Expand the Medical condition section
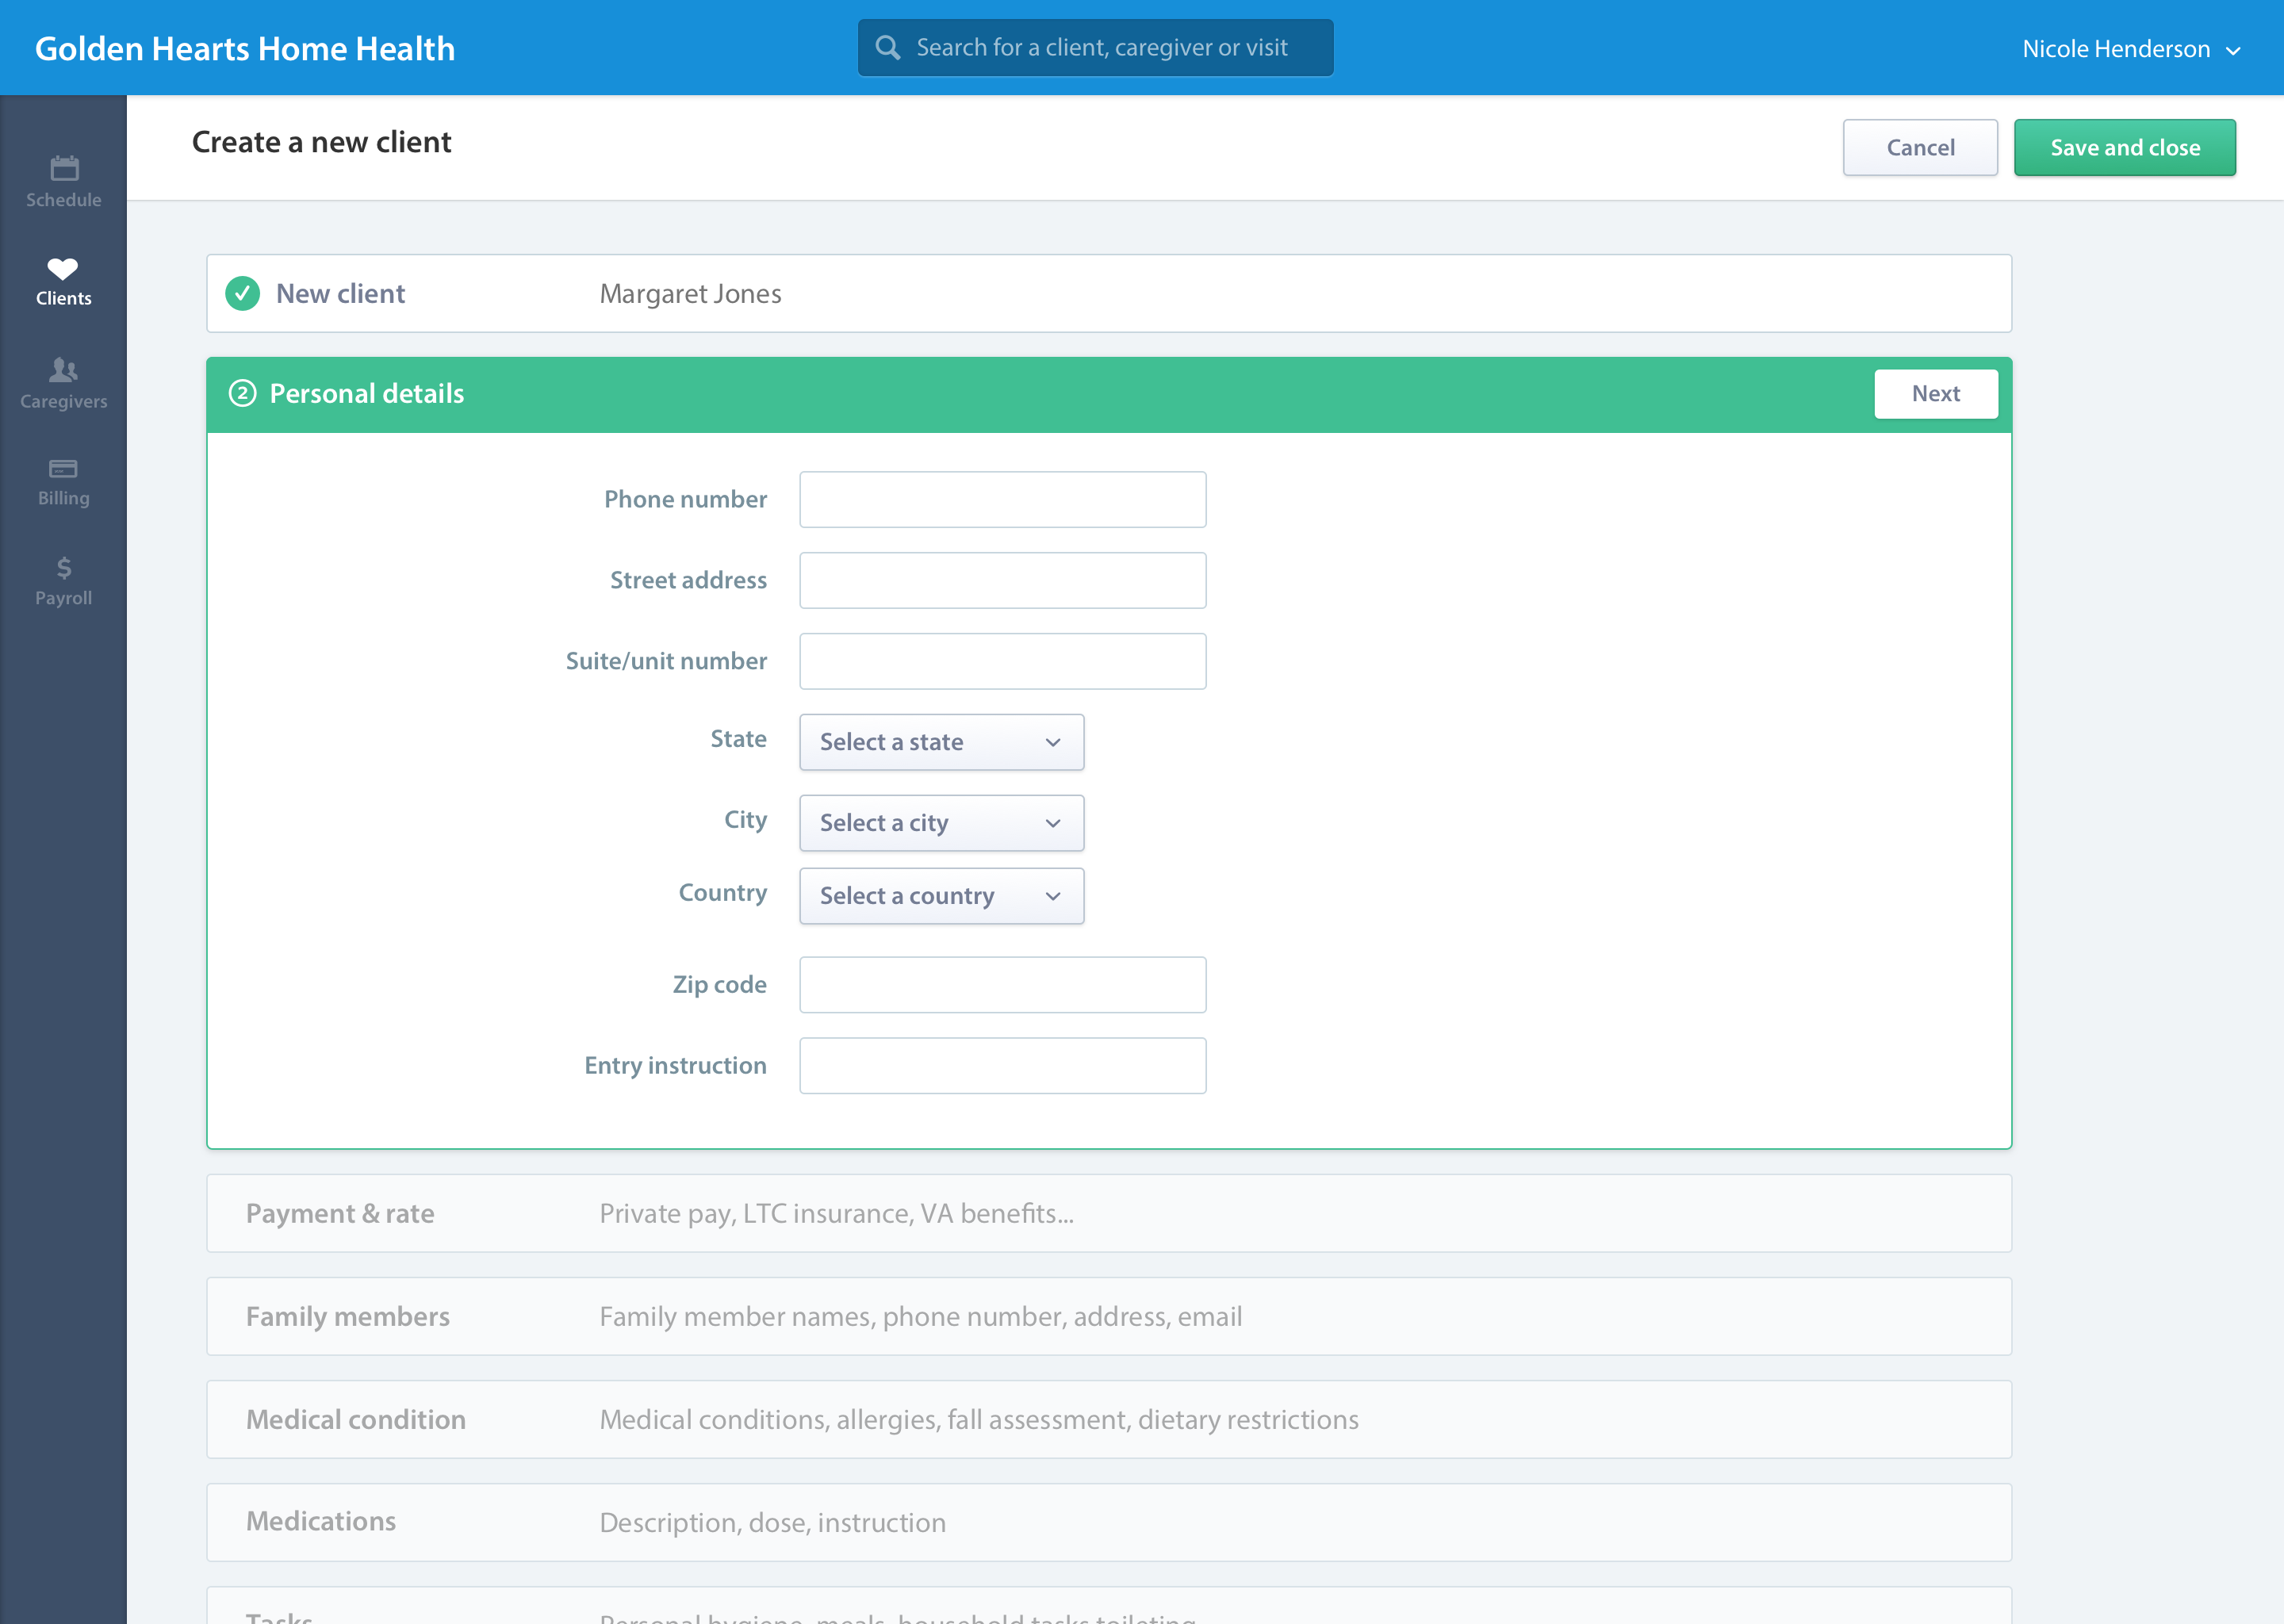 1108,1419
